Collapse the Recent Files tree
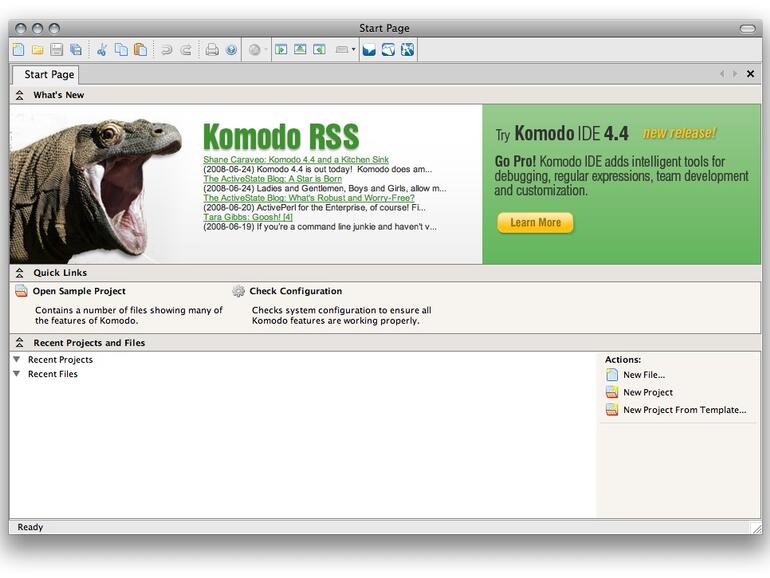Image resolution: width=770 pixels, height=578 pixels. (17, 374)
